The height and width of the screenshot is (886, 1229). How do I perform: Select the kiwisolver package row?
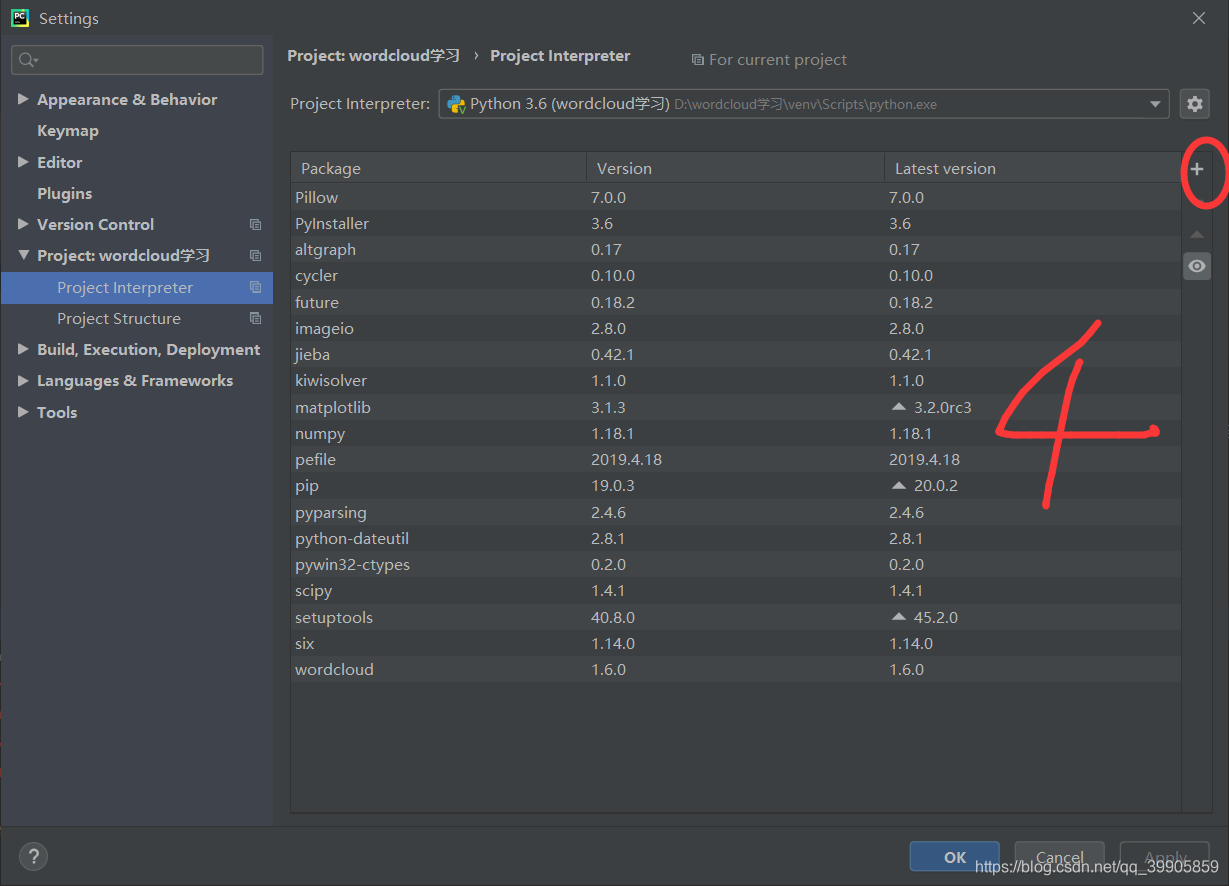click(x=735, y=380)
